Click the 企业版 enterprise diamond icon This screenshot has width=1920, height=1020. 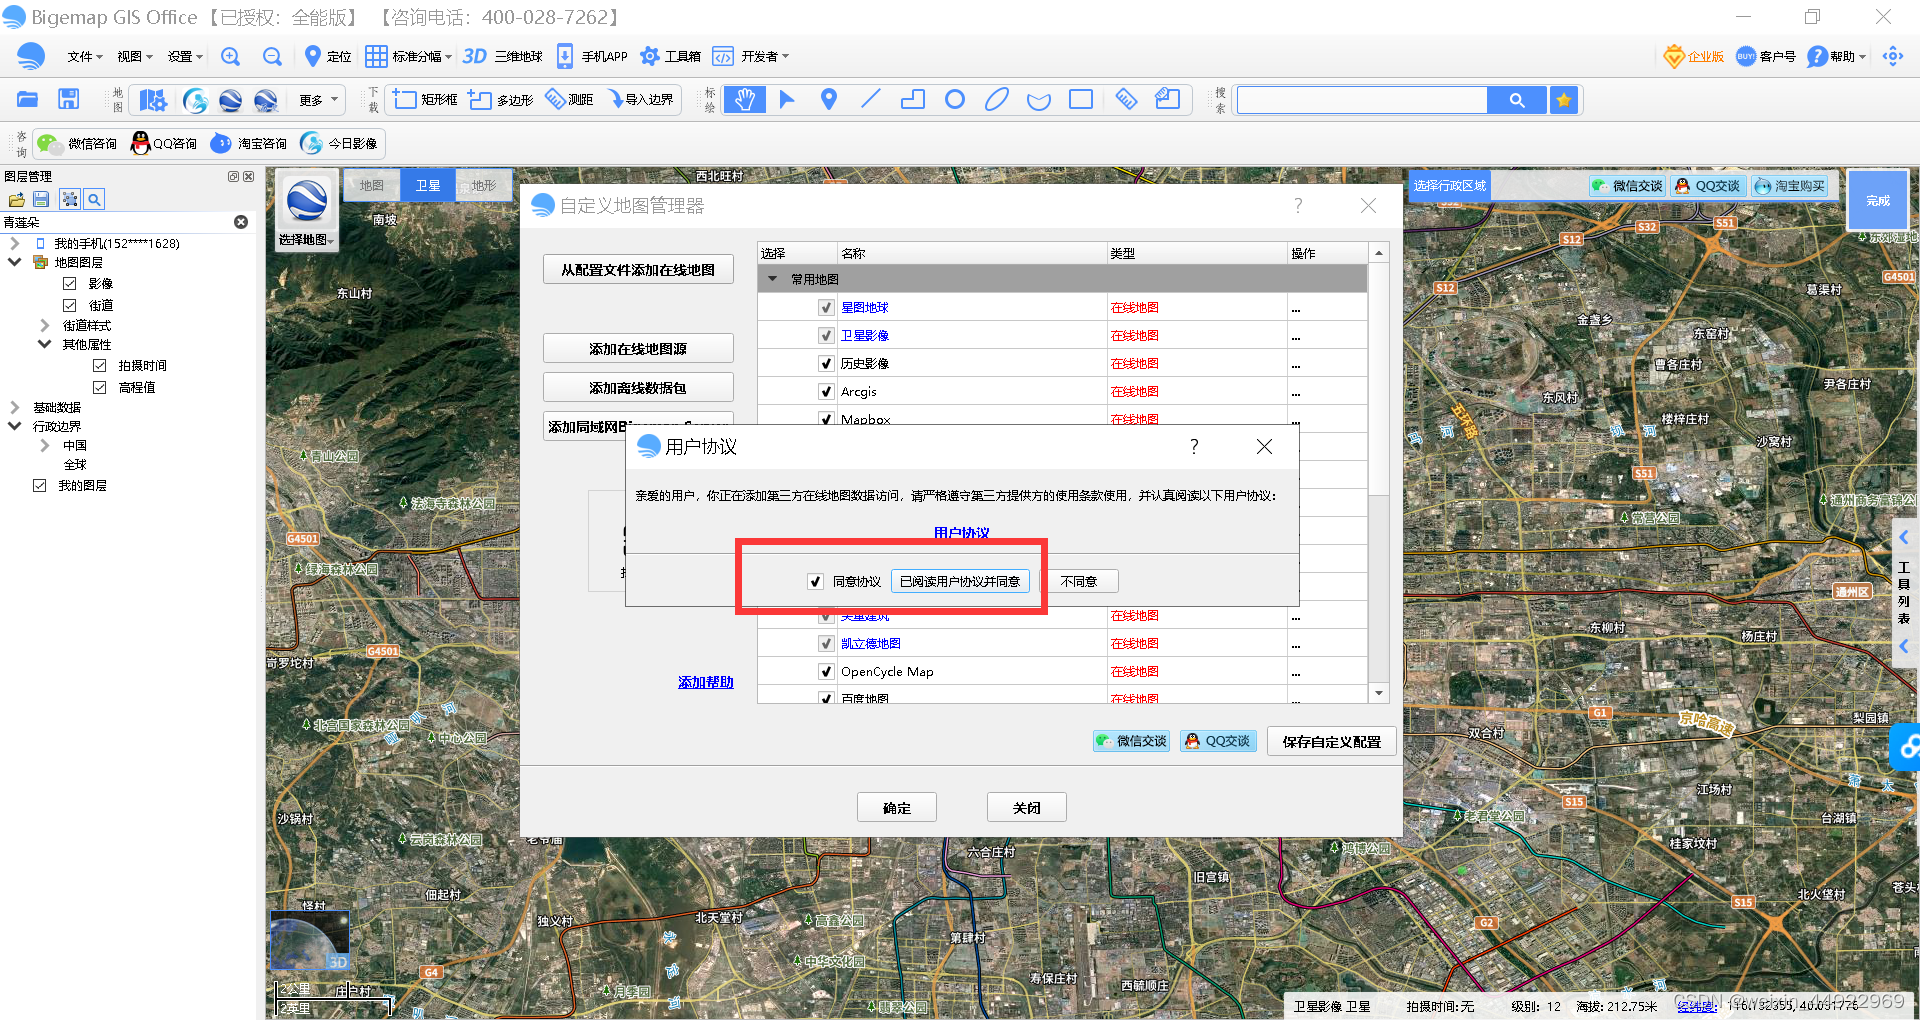point(1675,57)
